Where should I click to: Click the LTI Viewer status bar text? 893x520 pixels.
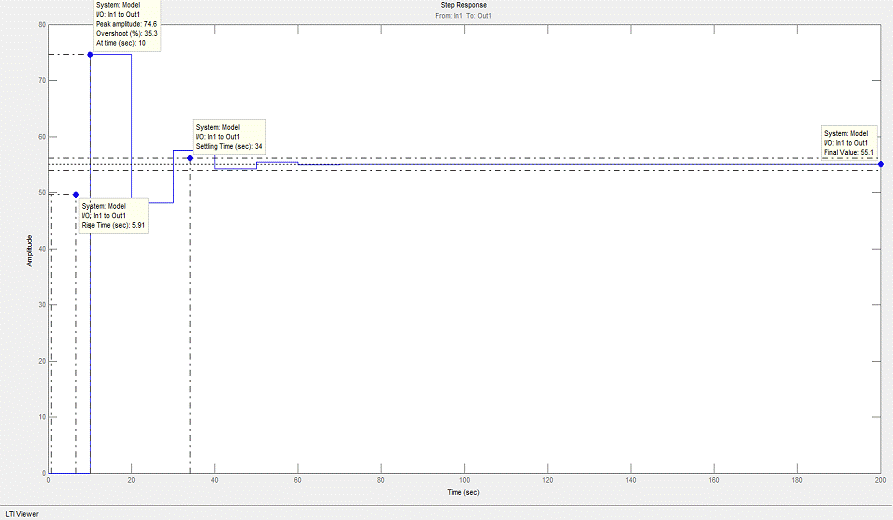24,512
